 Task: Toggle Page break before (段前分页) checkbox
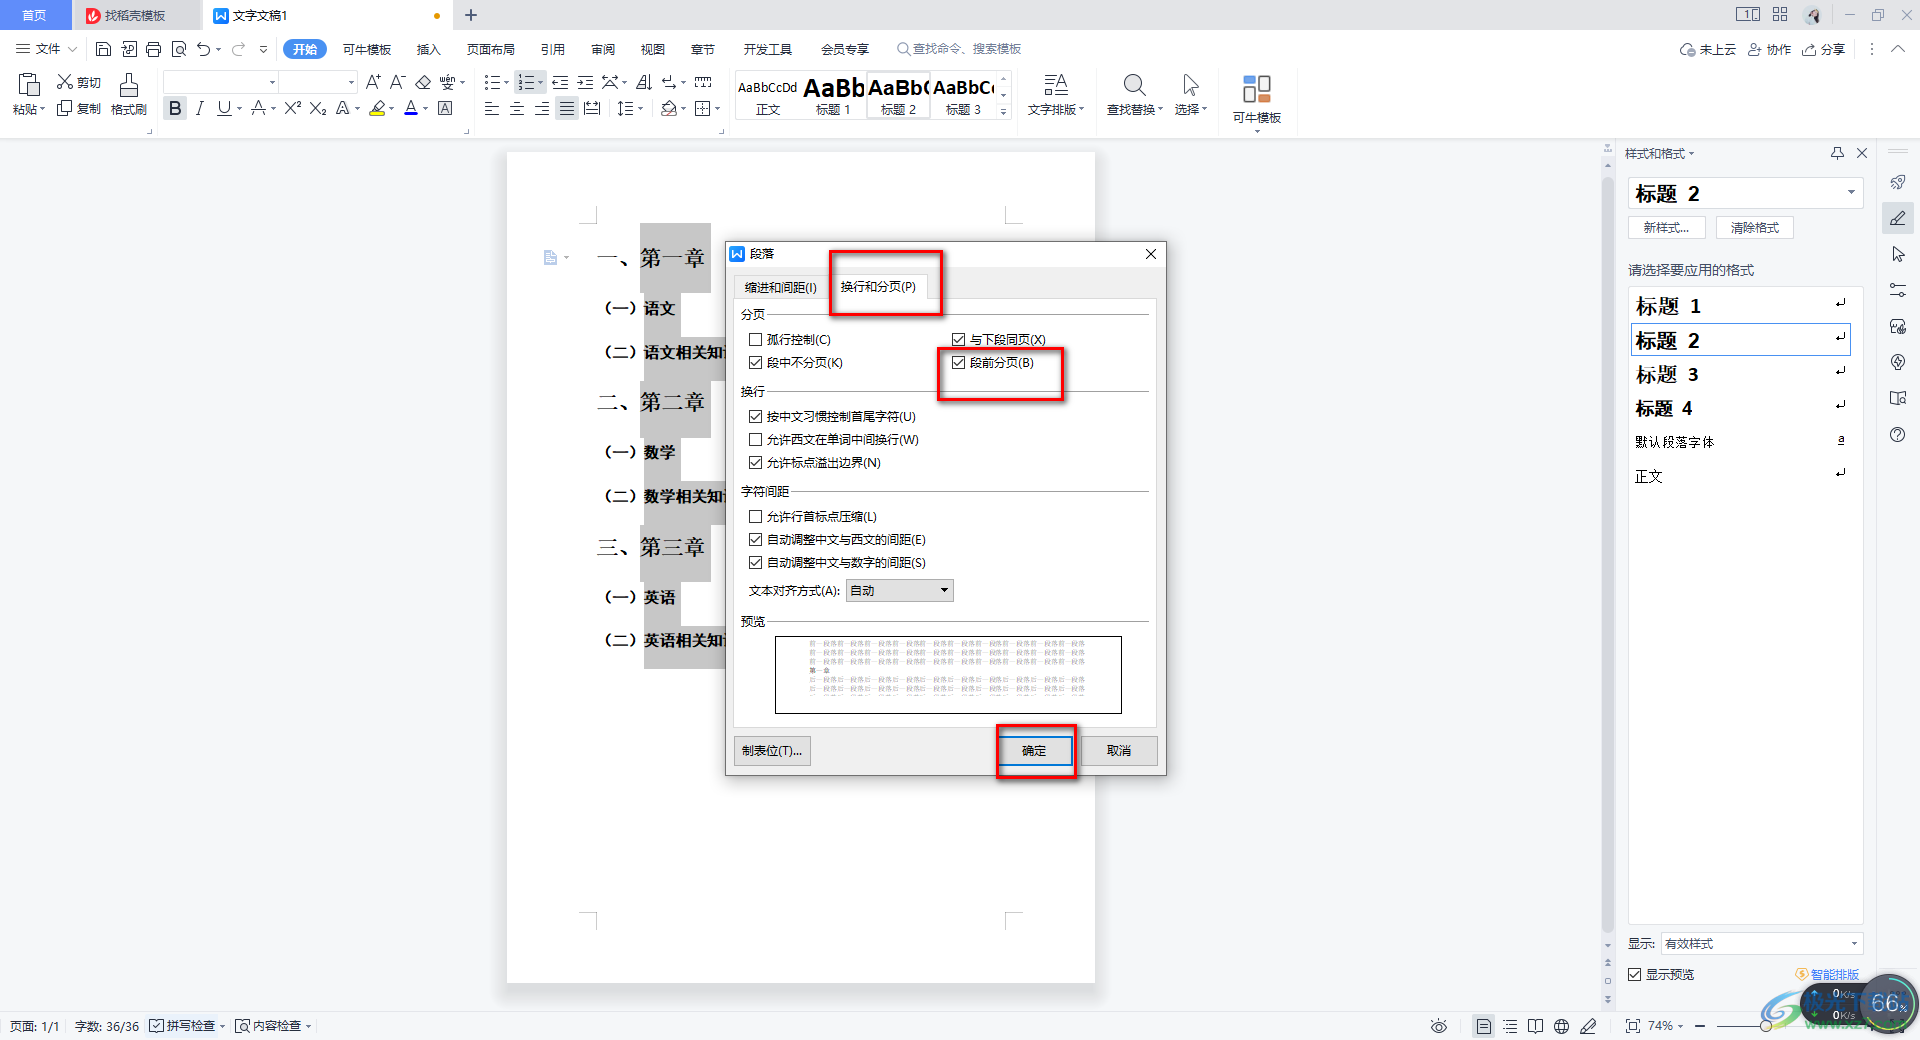(x=959, y=363)
